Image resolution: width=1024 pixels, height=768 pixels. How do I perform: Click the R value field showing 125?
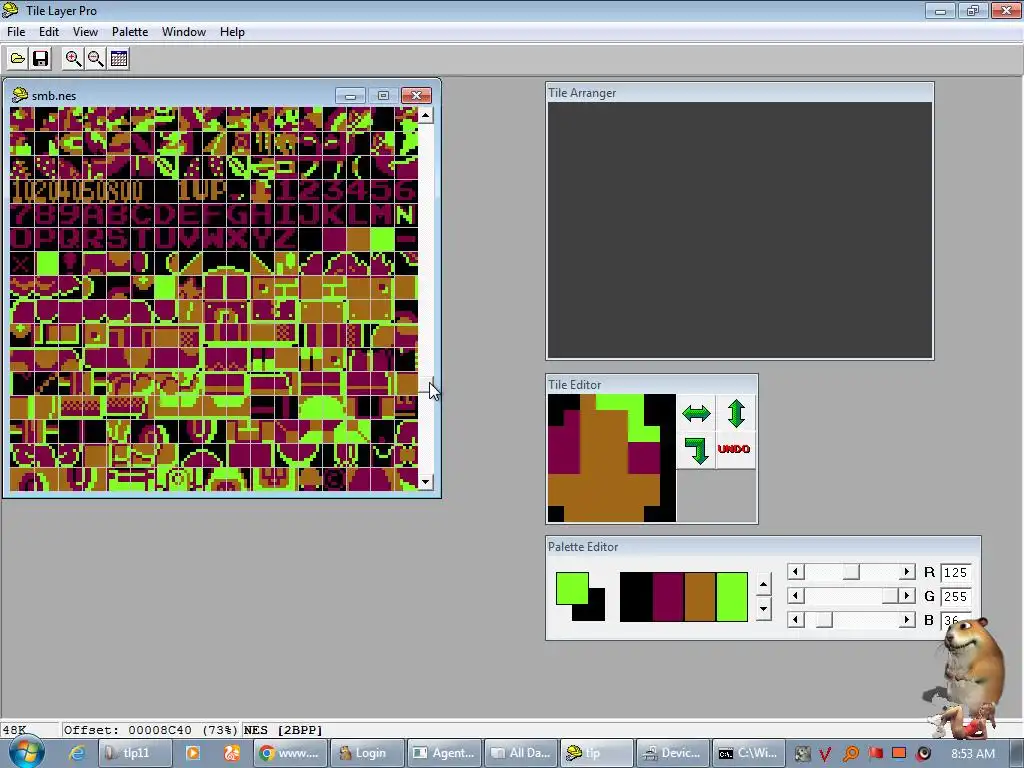click(x=955, y=573)
